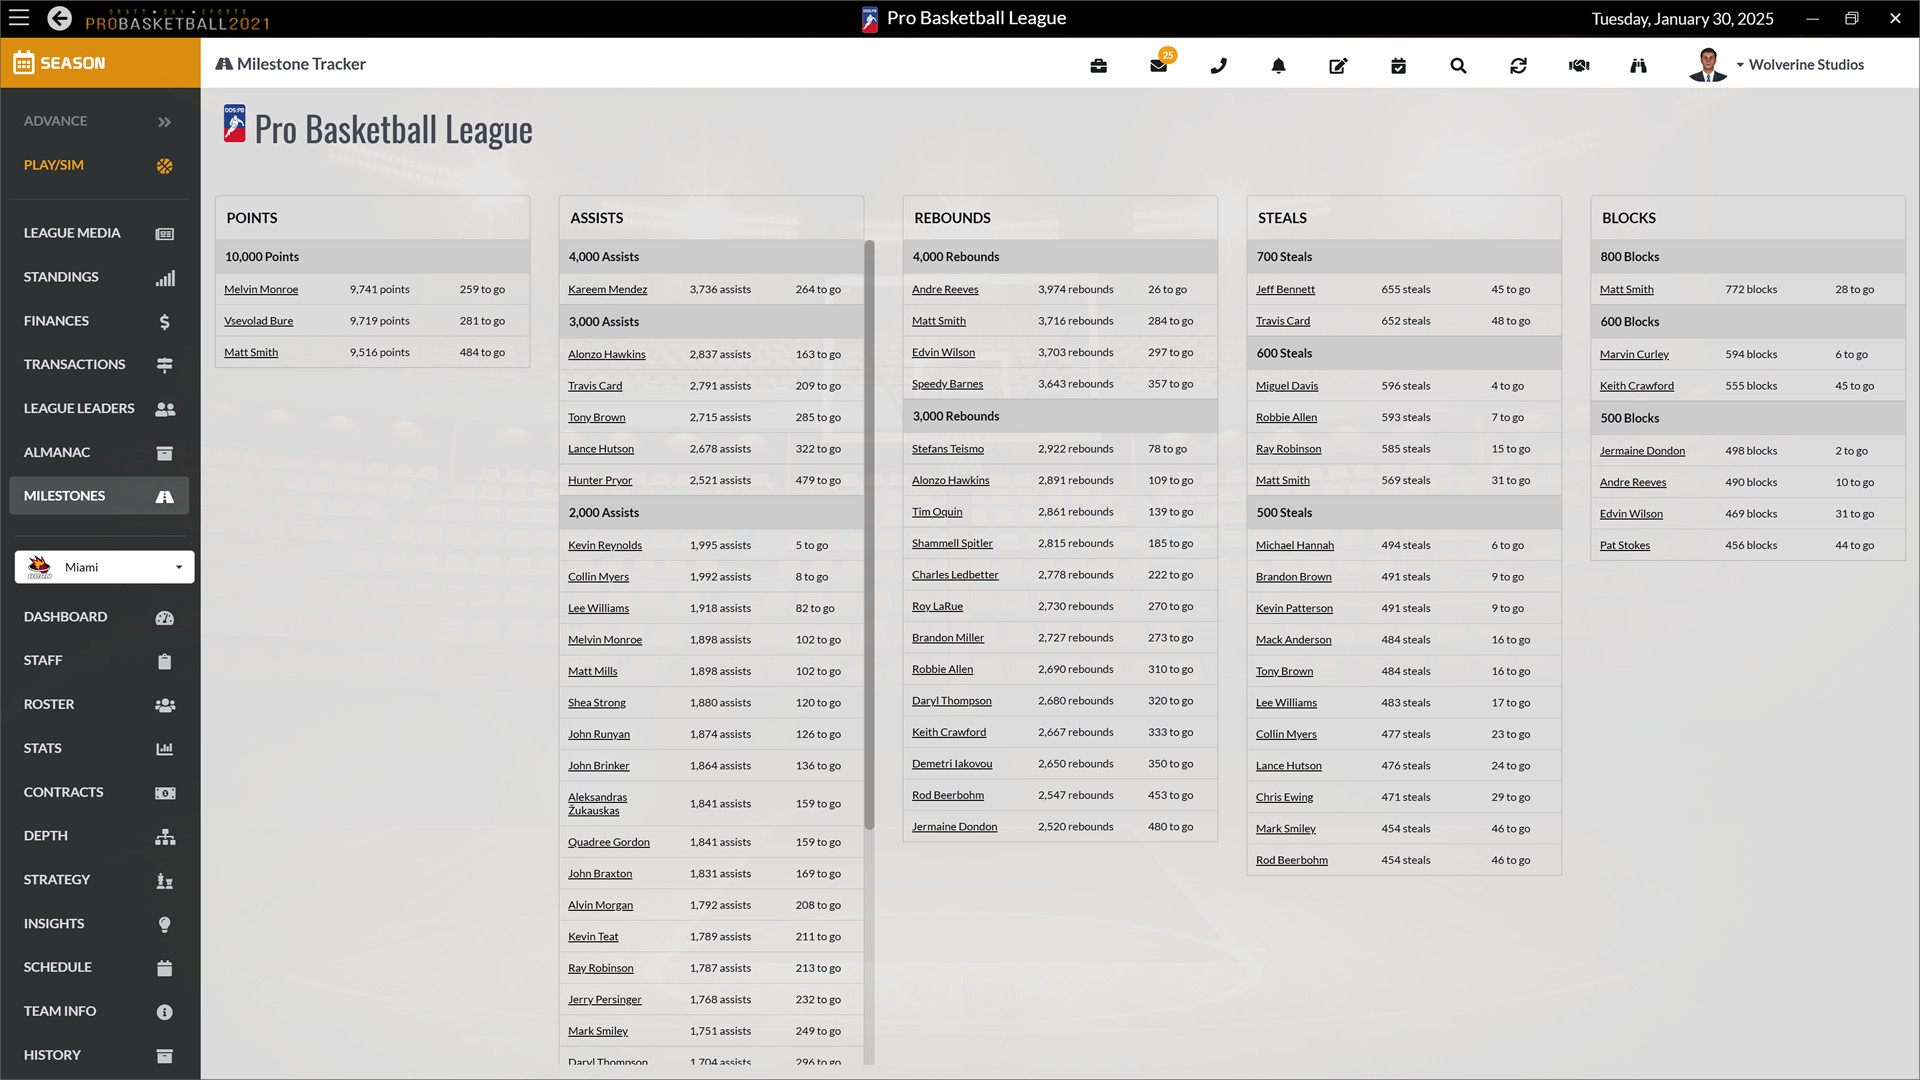Expand the ADVANCE section chevron
The height and width of the screenshot is (1080, 1920).
pos(163,121)
